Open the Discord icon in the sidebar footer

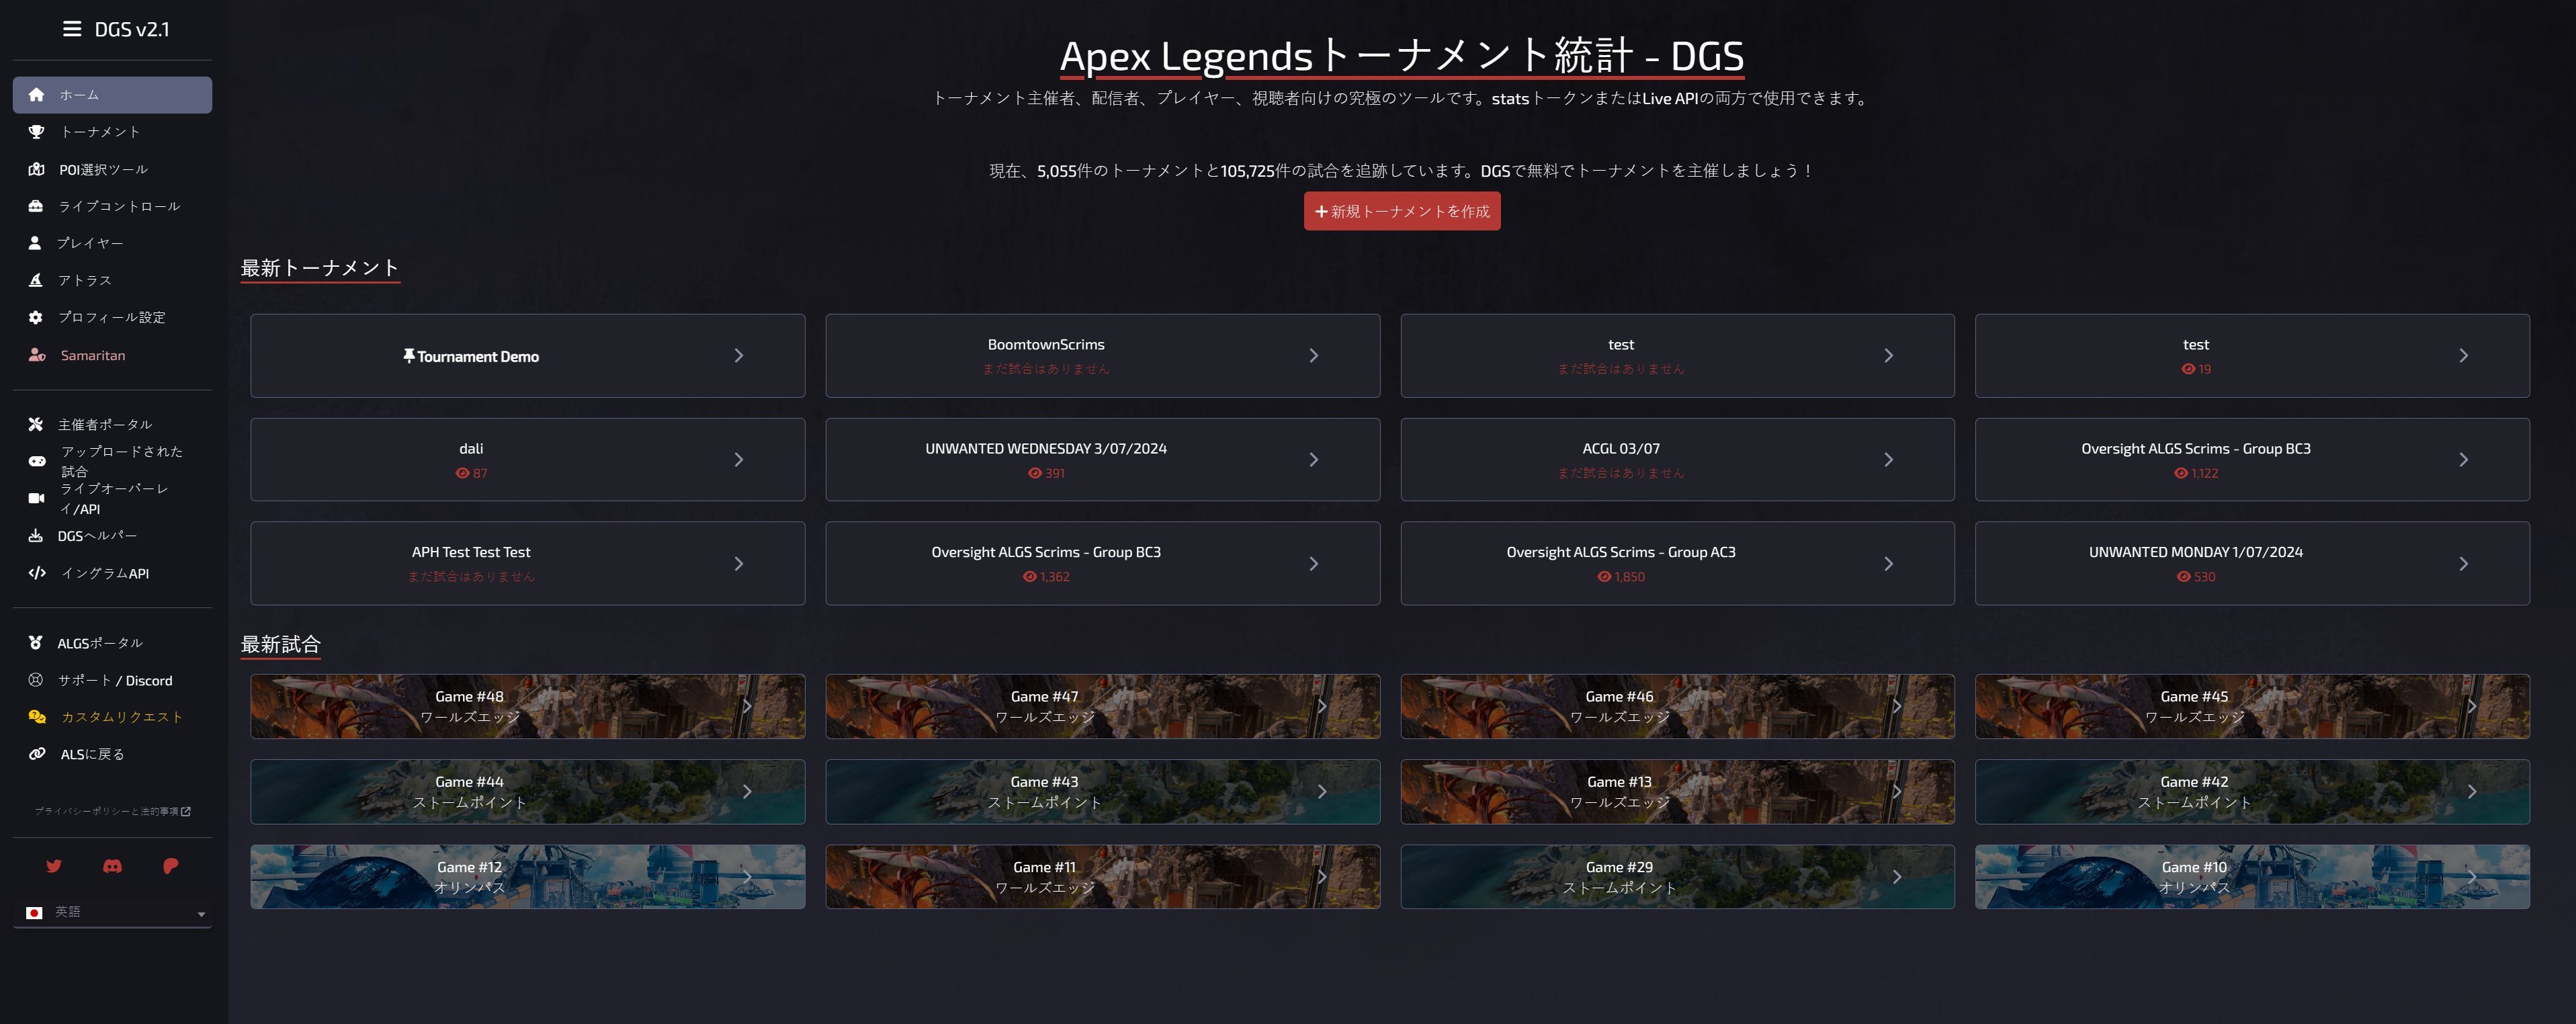coord(112,866)
